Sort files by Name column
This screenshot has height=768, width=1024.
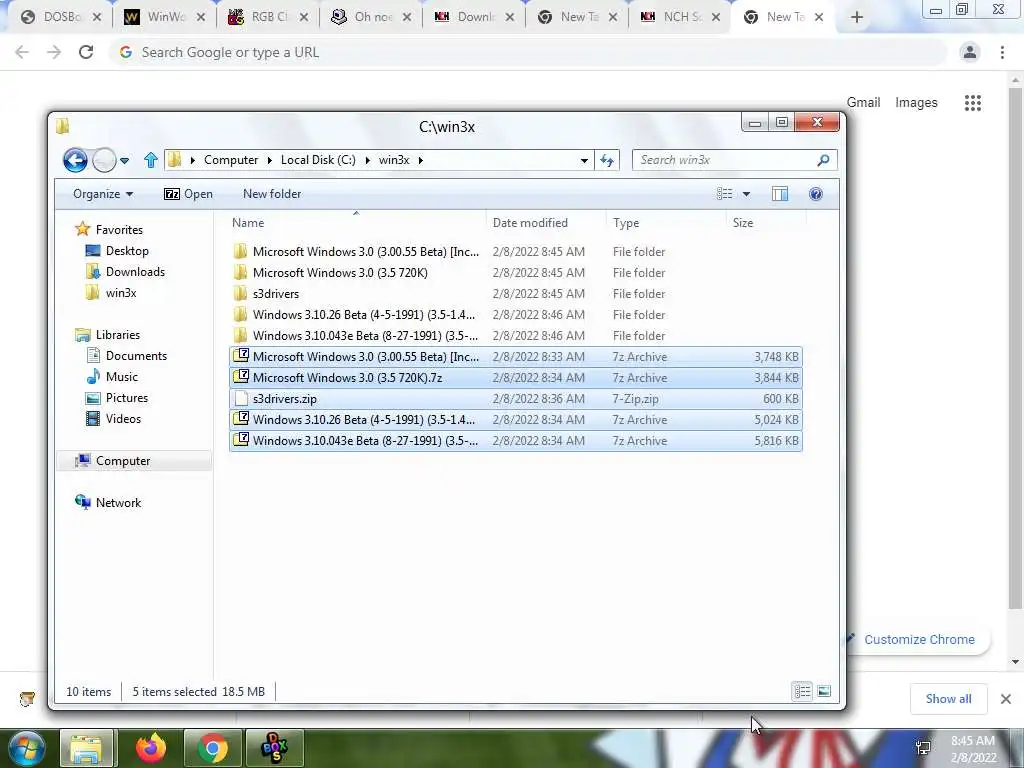[x=356, y=223]
